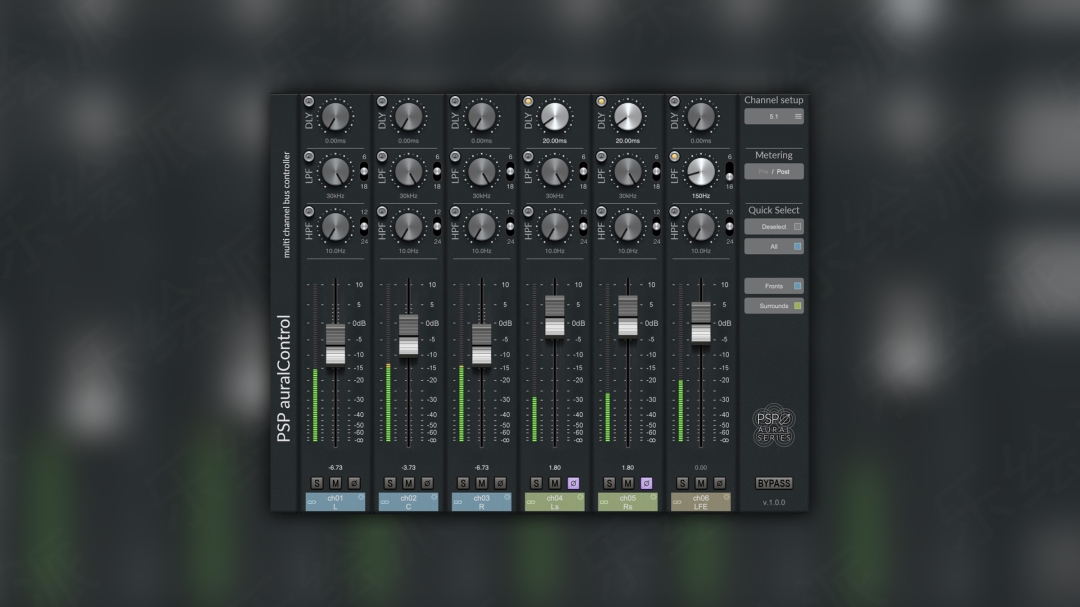Enable HPF on channel ch03
Image resolution: width=1080 pixels, height=607 pixels.
pos(455,212)
